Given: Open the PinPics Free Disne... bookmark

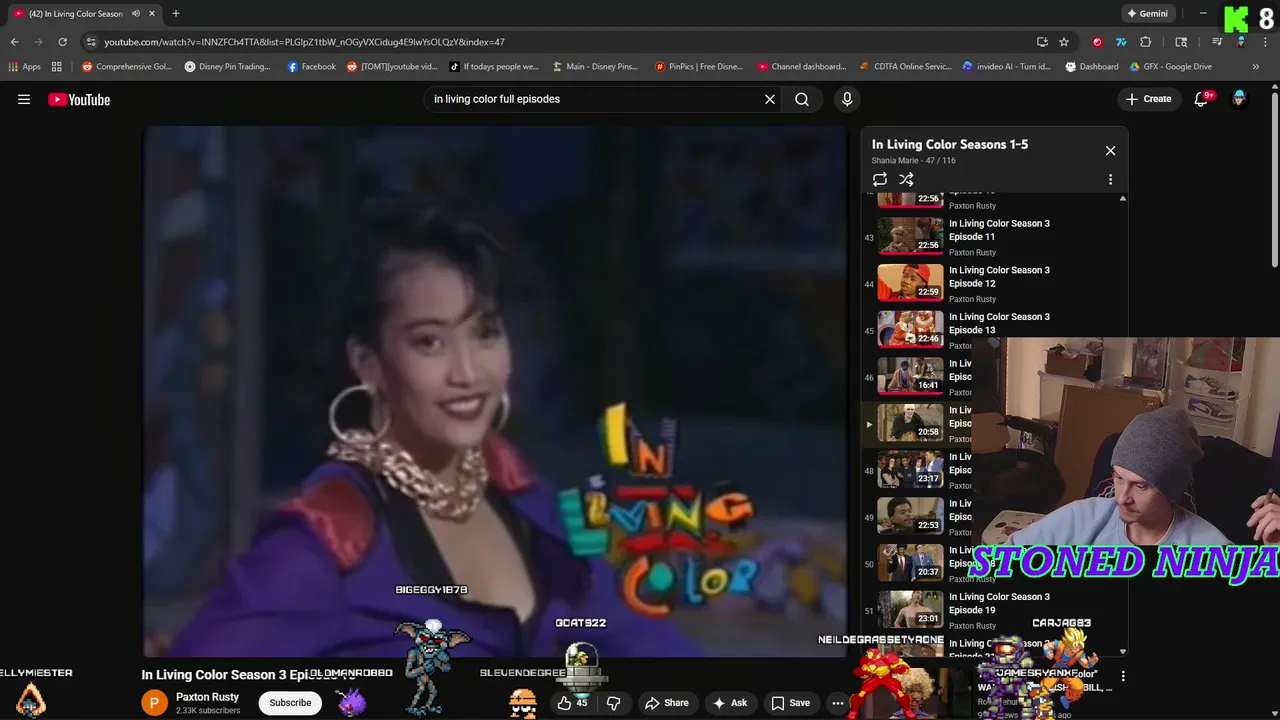Looking at the screenshot, I should coord(699,67).
